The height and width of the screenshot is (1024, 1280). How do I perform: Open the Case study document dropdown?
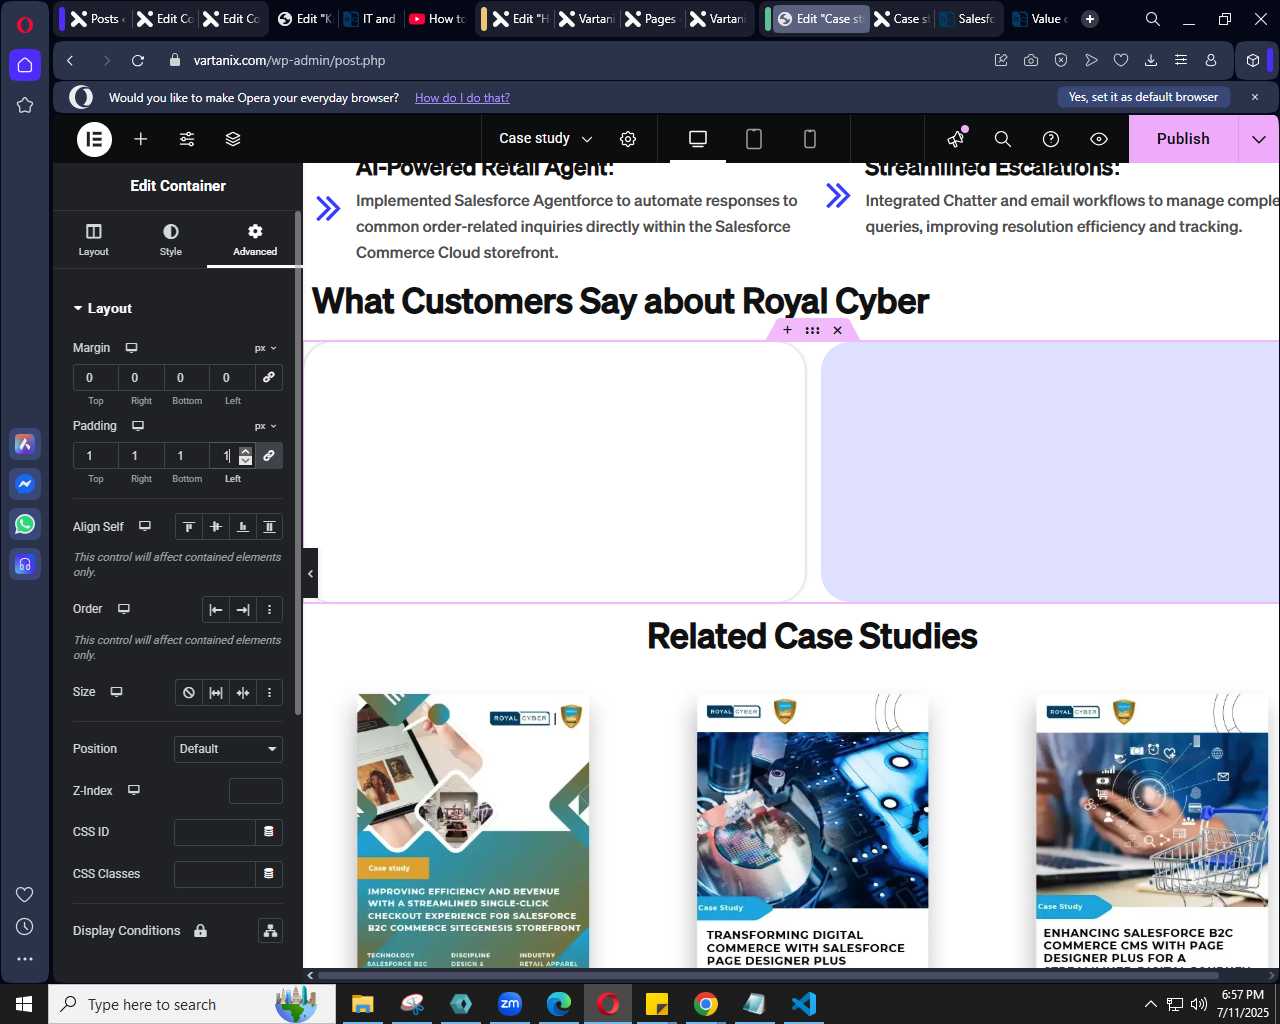[x=545, y=139]
